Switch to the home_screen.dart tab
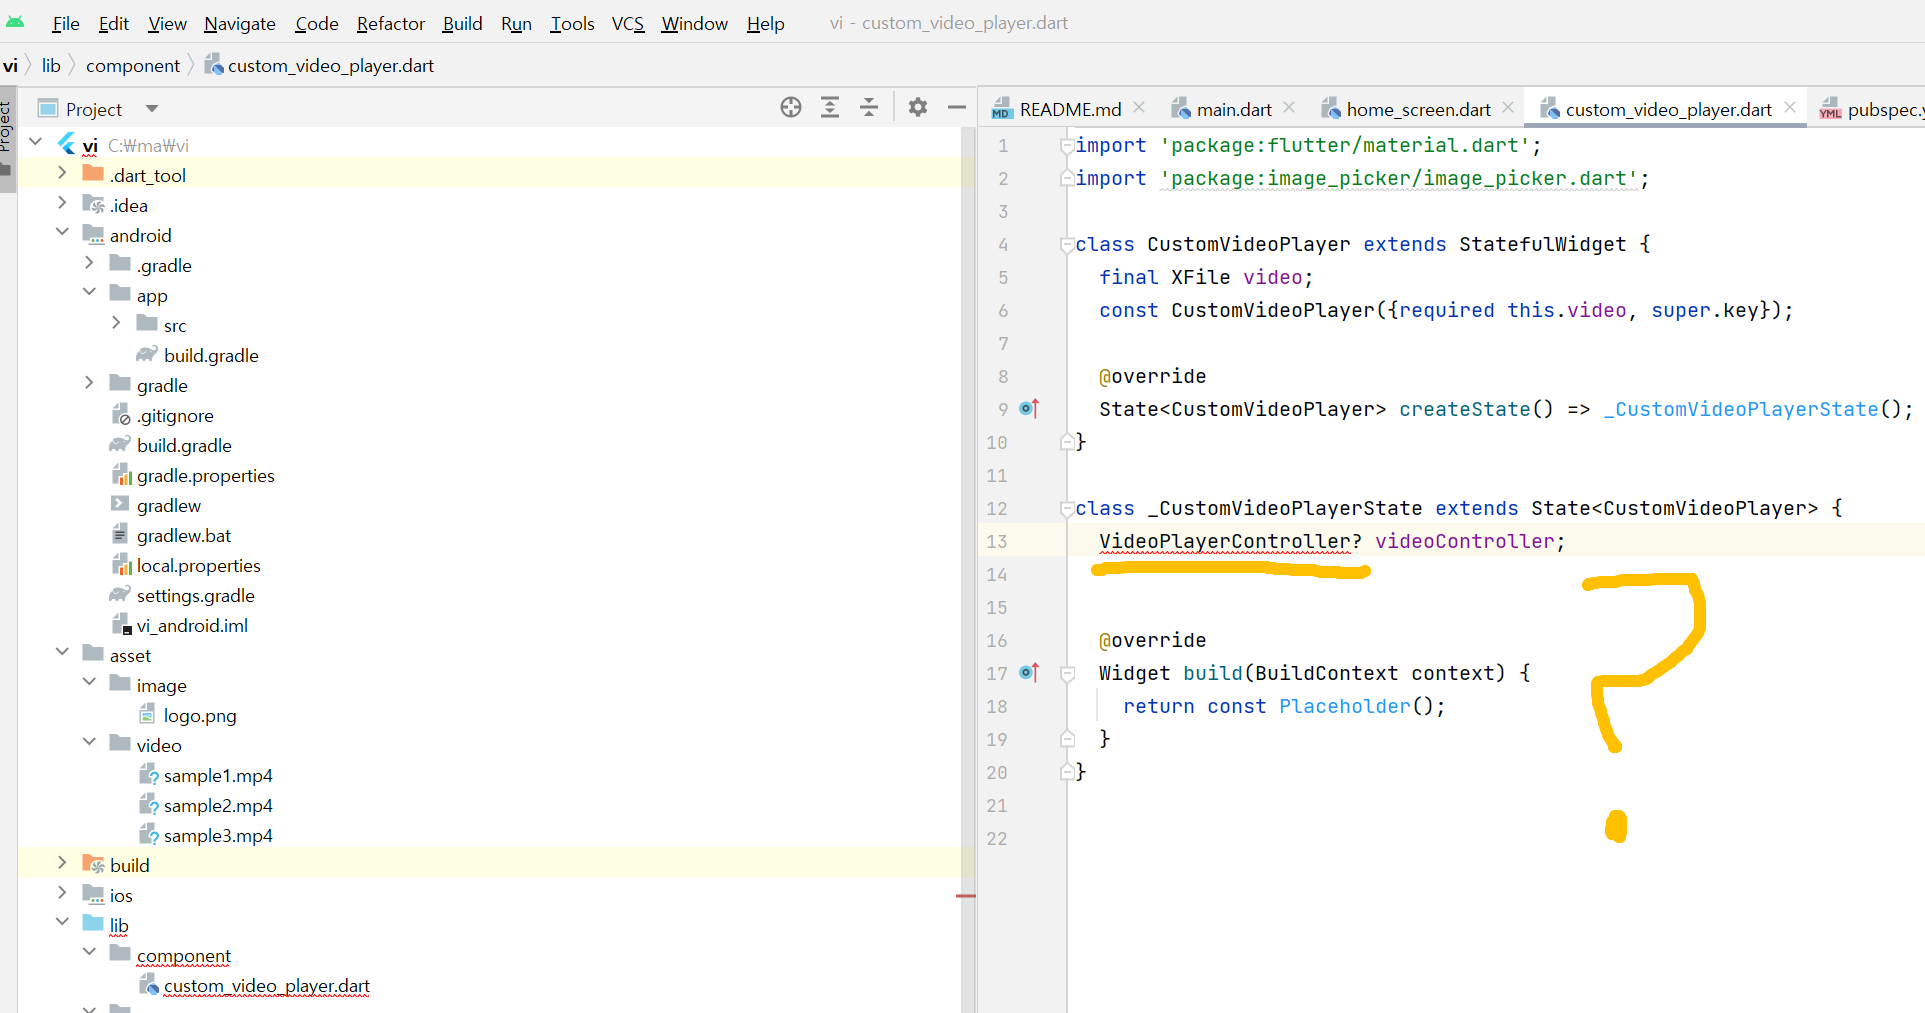The height and width of the screenshot is (1013, 1925). (1418, 109)
